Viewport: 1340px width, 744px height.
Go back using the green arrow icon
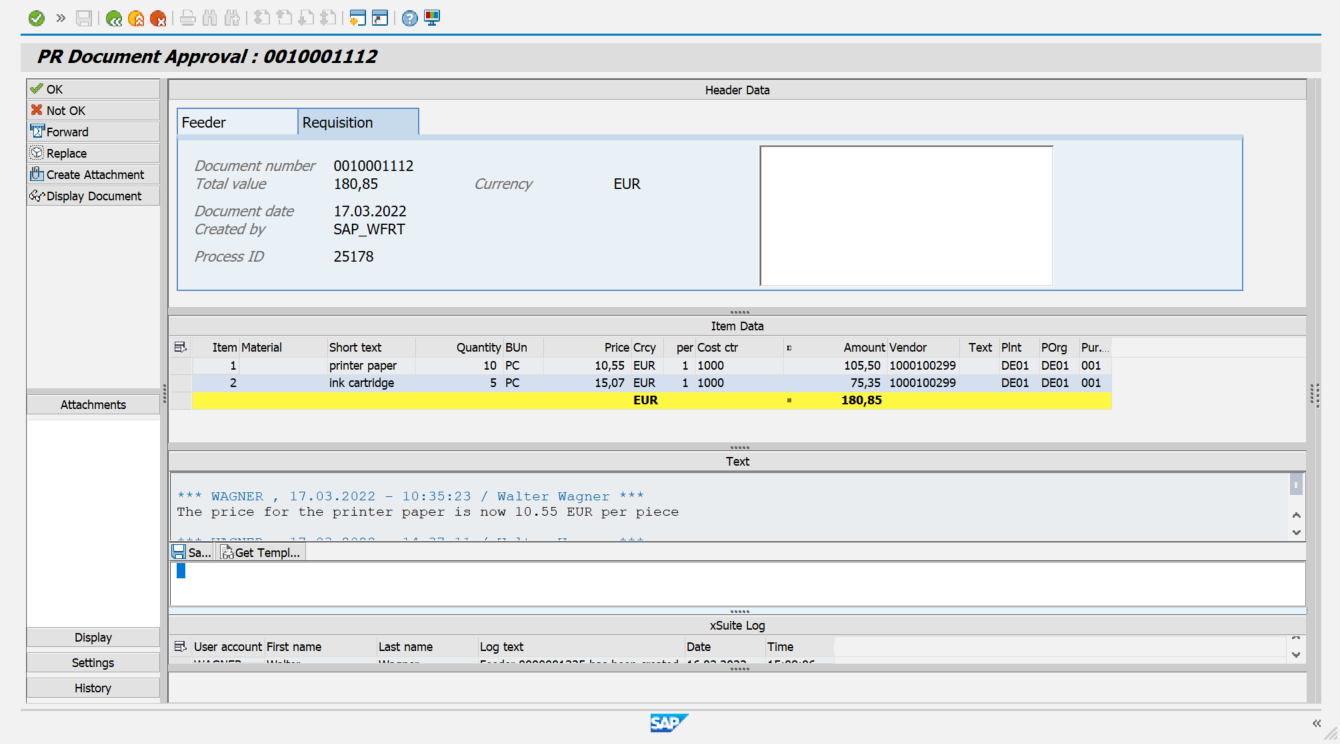pos(113,17)
